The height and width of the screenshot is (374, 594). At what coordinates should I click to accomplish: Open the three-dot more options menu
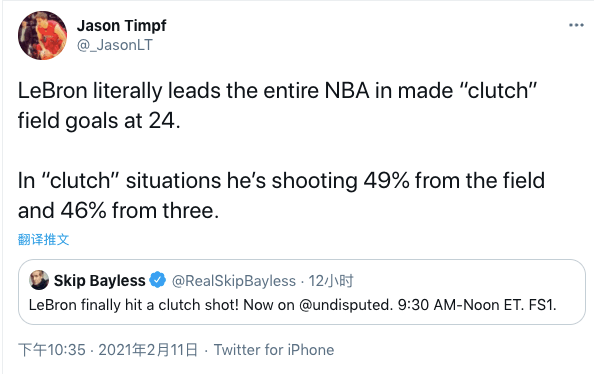(x=576, y=25)
